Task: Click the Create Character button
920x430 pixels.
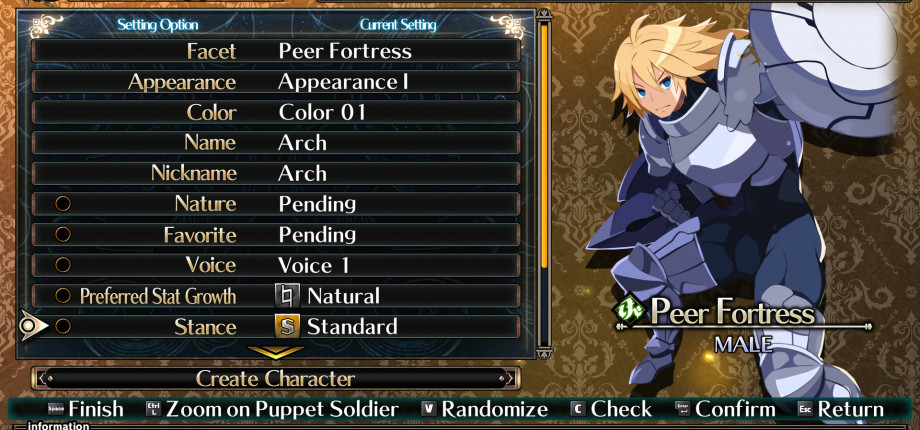Action: [276, 378]
